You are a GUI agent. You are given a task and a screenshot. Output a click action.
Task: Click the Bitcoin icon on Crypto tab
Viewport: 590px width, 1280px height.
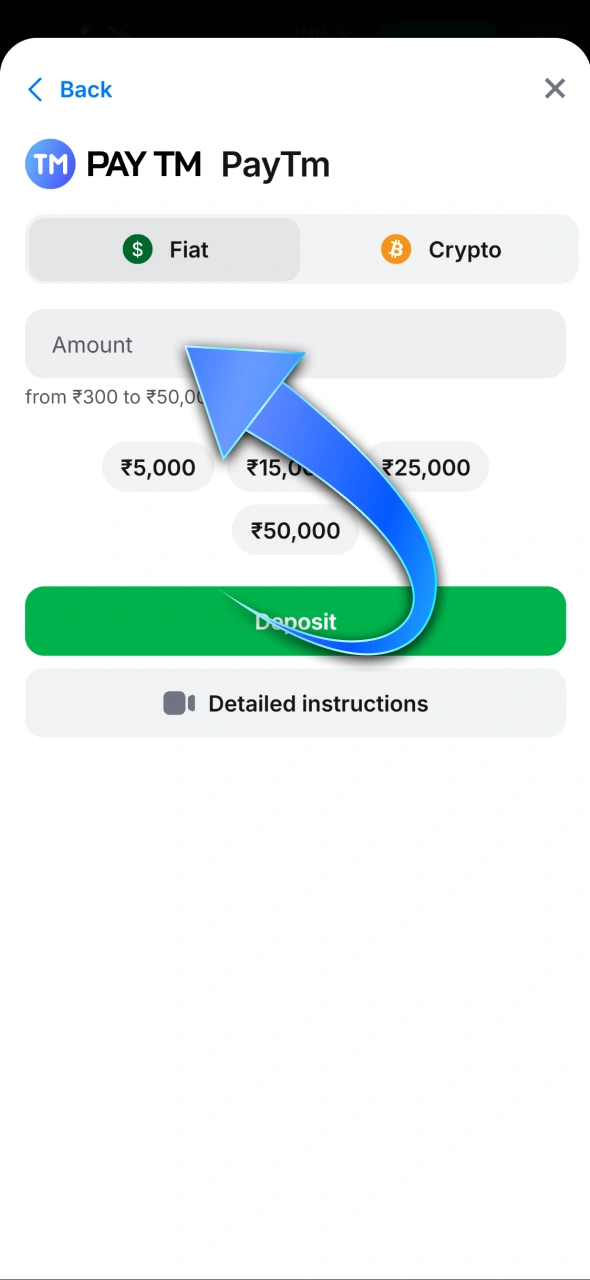(396, 249)
